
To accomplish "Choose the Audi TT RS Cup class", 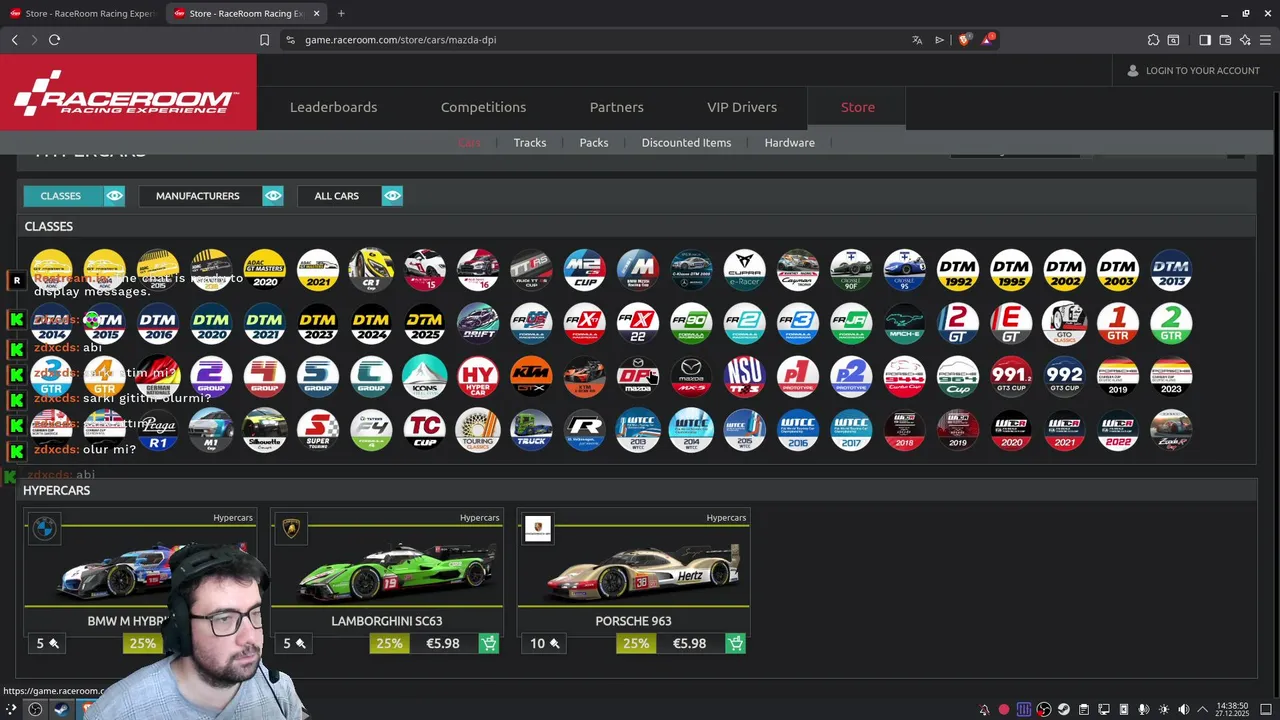I will point(531,269).
